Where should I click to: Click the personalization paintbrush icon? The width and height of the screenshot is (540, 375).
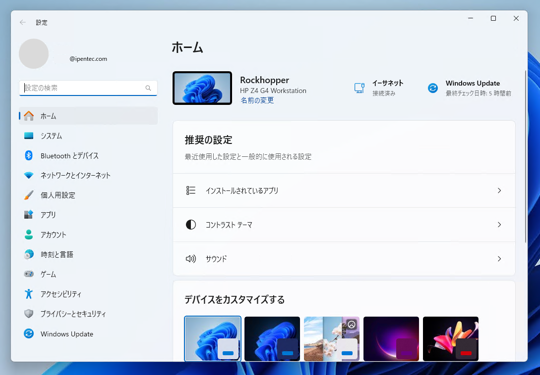(x=29, y=195)
